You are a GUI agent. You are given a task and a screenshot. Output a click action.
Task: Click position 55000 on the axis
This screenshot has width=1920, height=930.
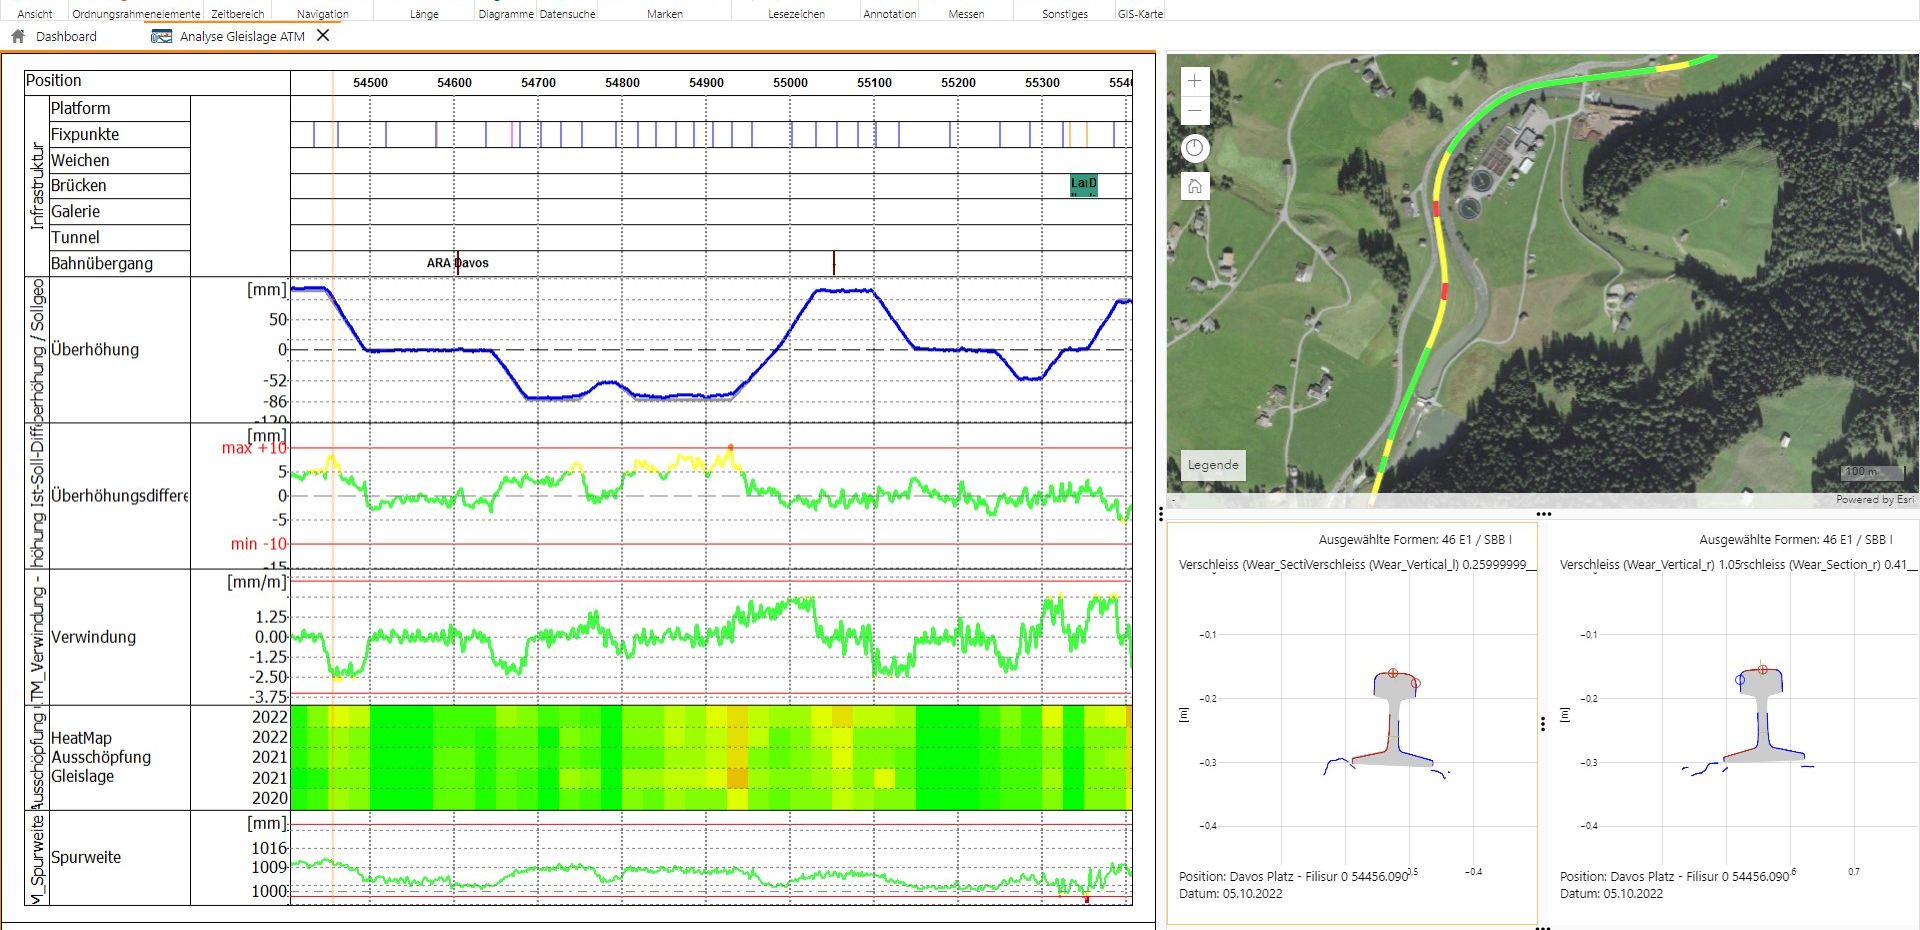790,83
